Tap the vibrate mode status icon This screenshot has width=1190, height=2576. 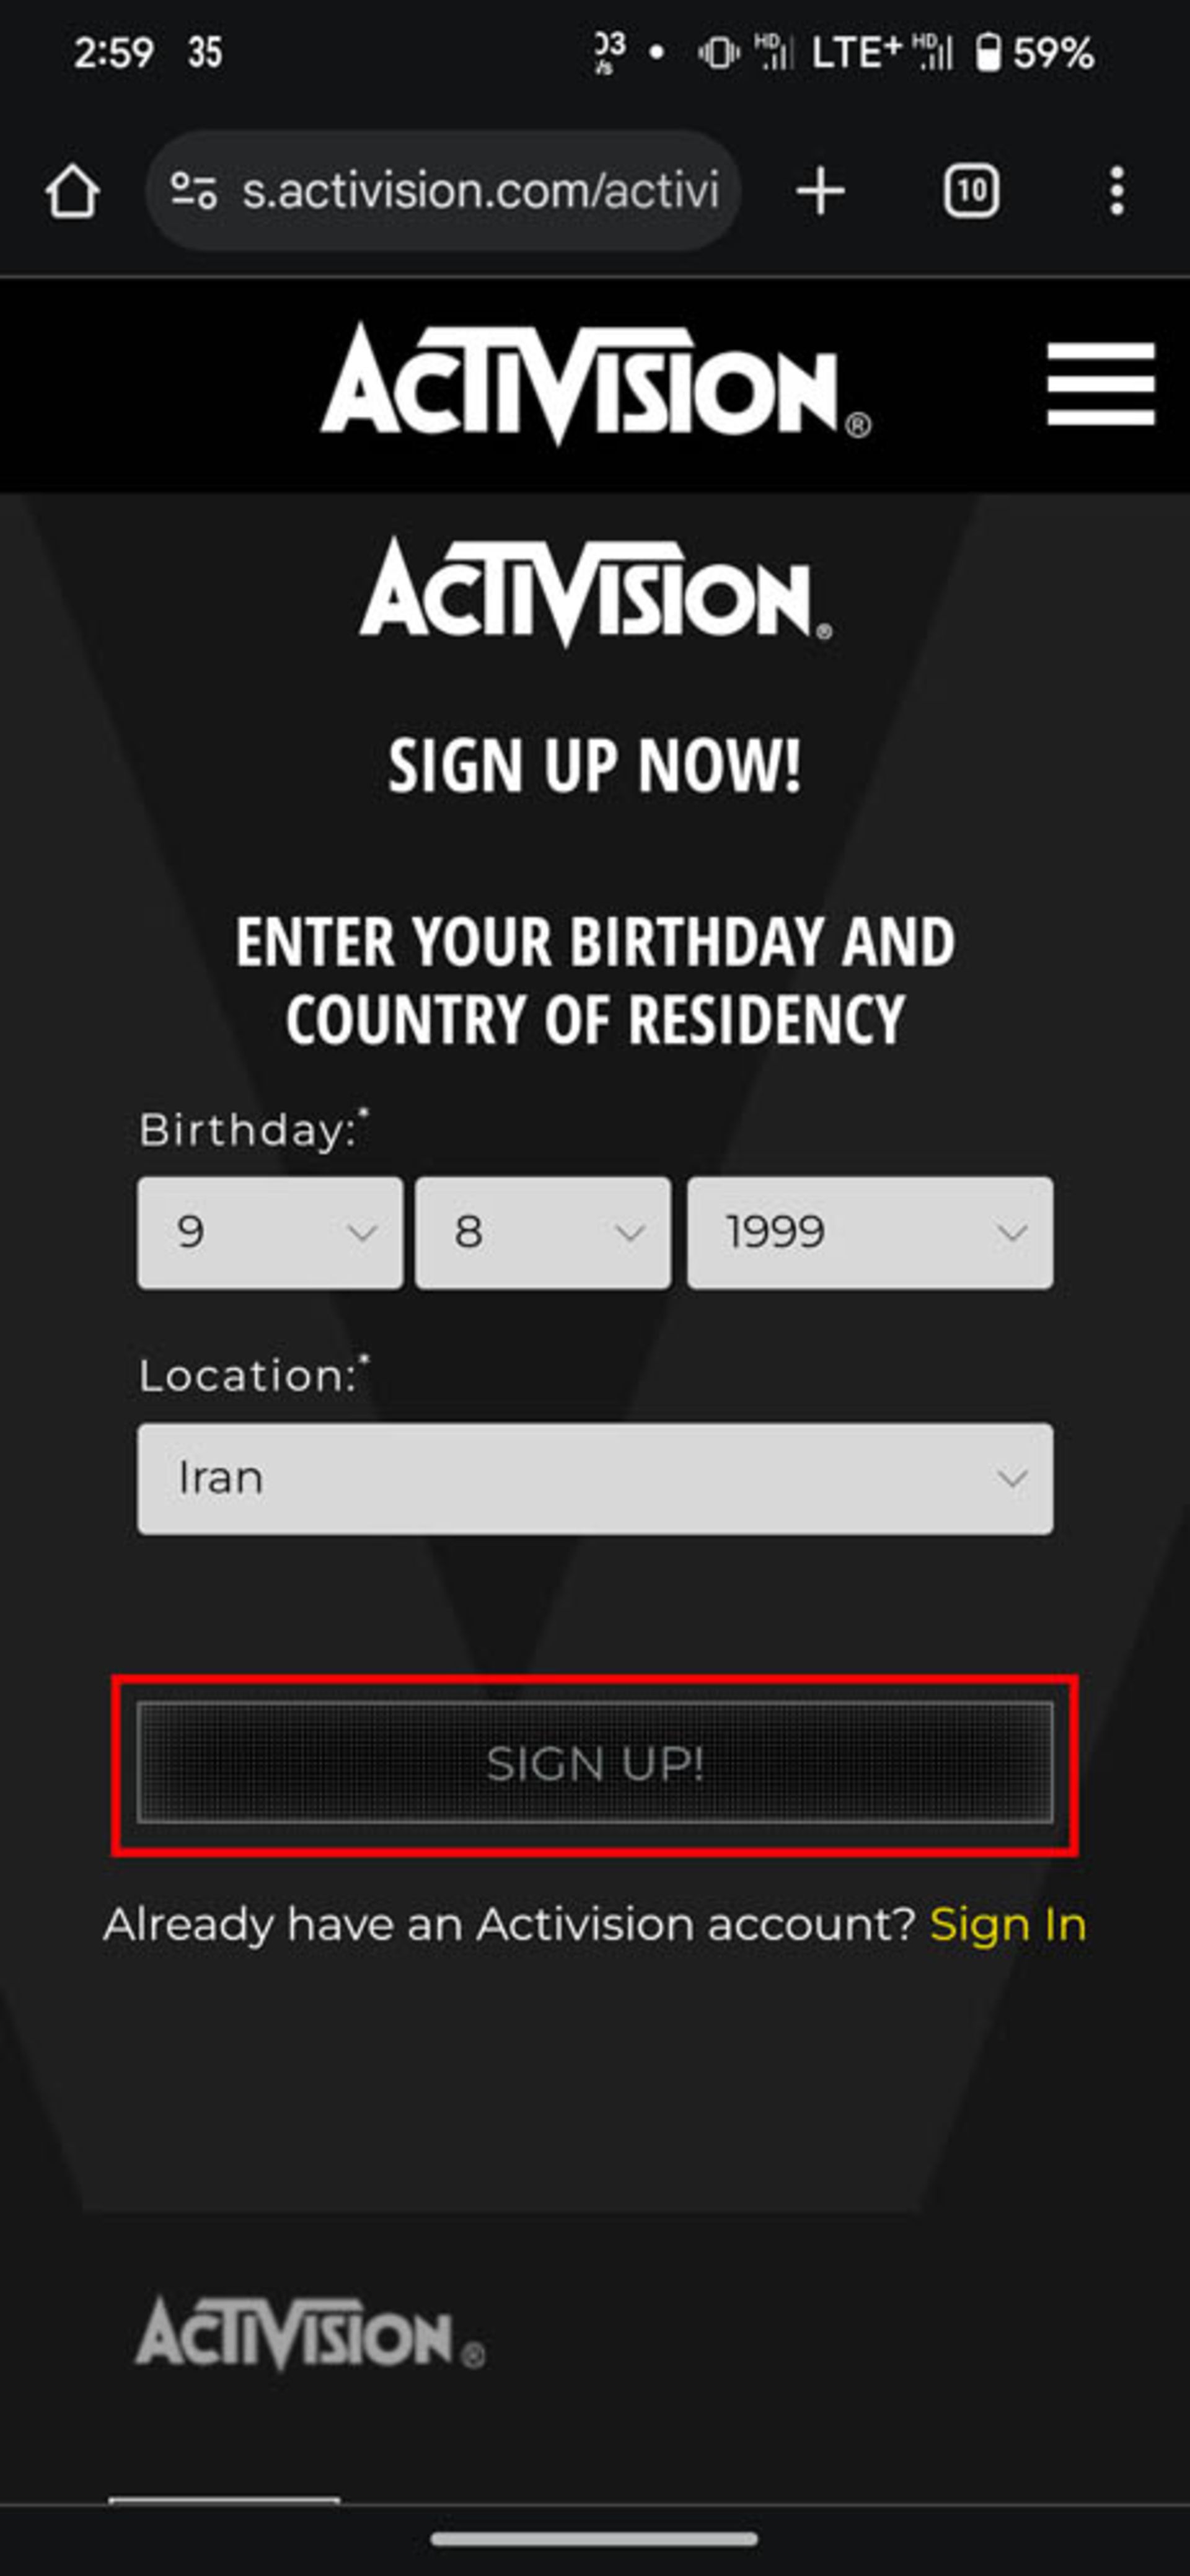tap(719, 53)
